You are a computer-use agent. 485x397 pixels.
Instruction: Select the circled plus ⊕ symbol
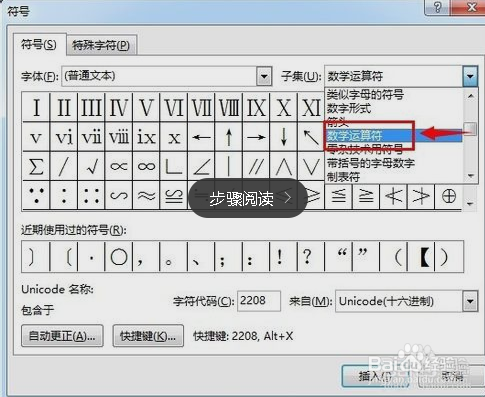click(449, 196)
